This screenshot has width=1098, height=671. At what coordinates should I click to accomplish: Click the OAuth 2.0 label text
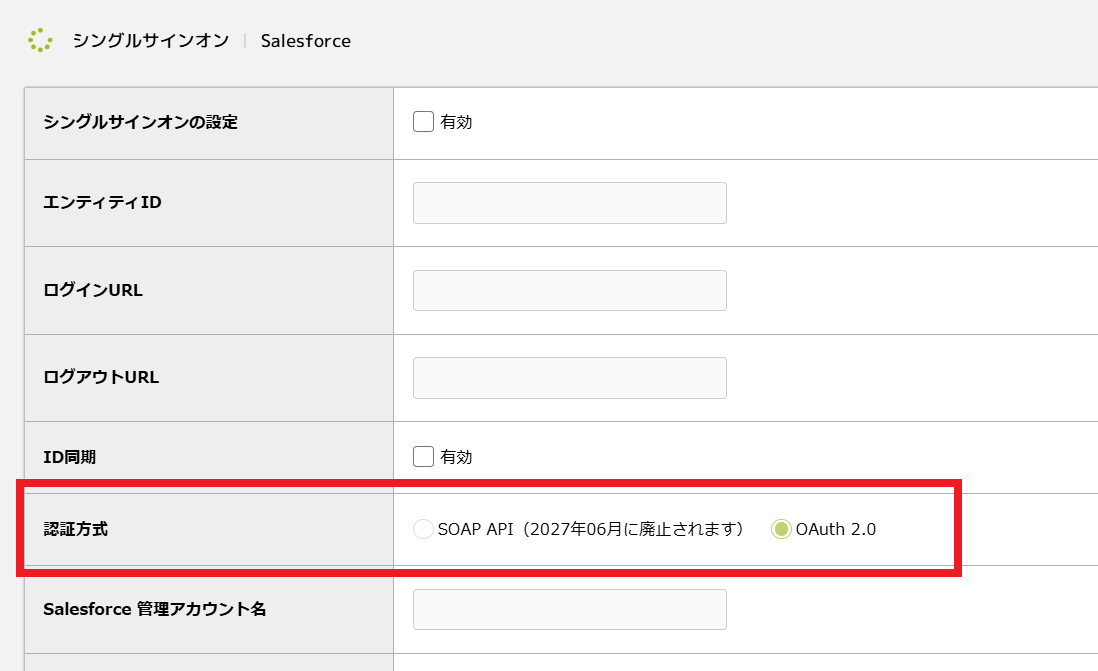(x=835, y=529)
